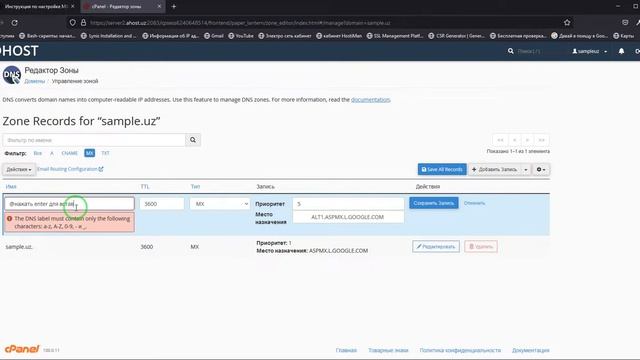Click the browser address bar URL
The height and width of the screenshot is (360, 640).
[x=240, y=23]
